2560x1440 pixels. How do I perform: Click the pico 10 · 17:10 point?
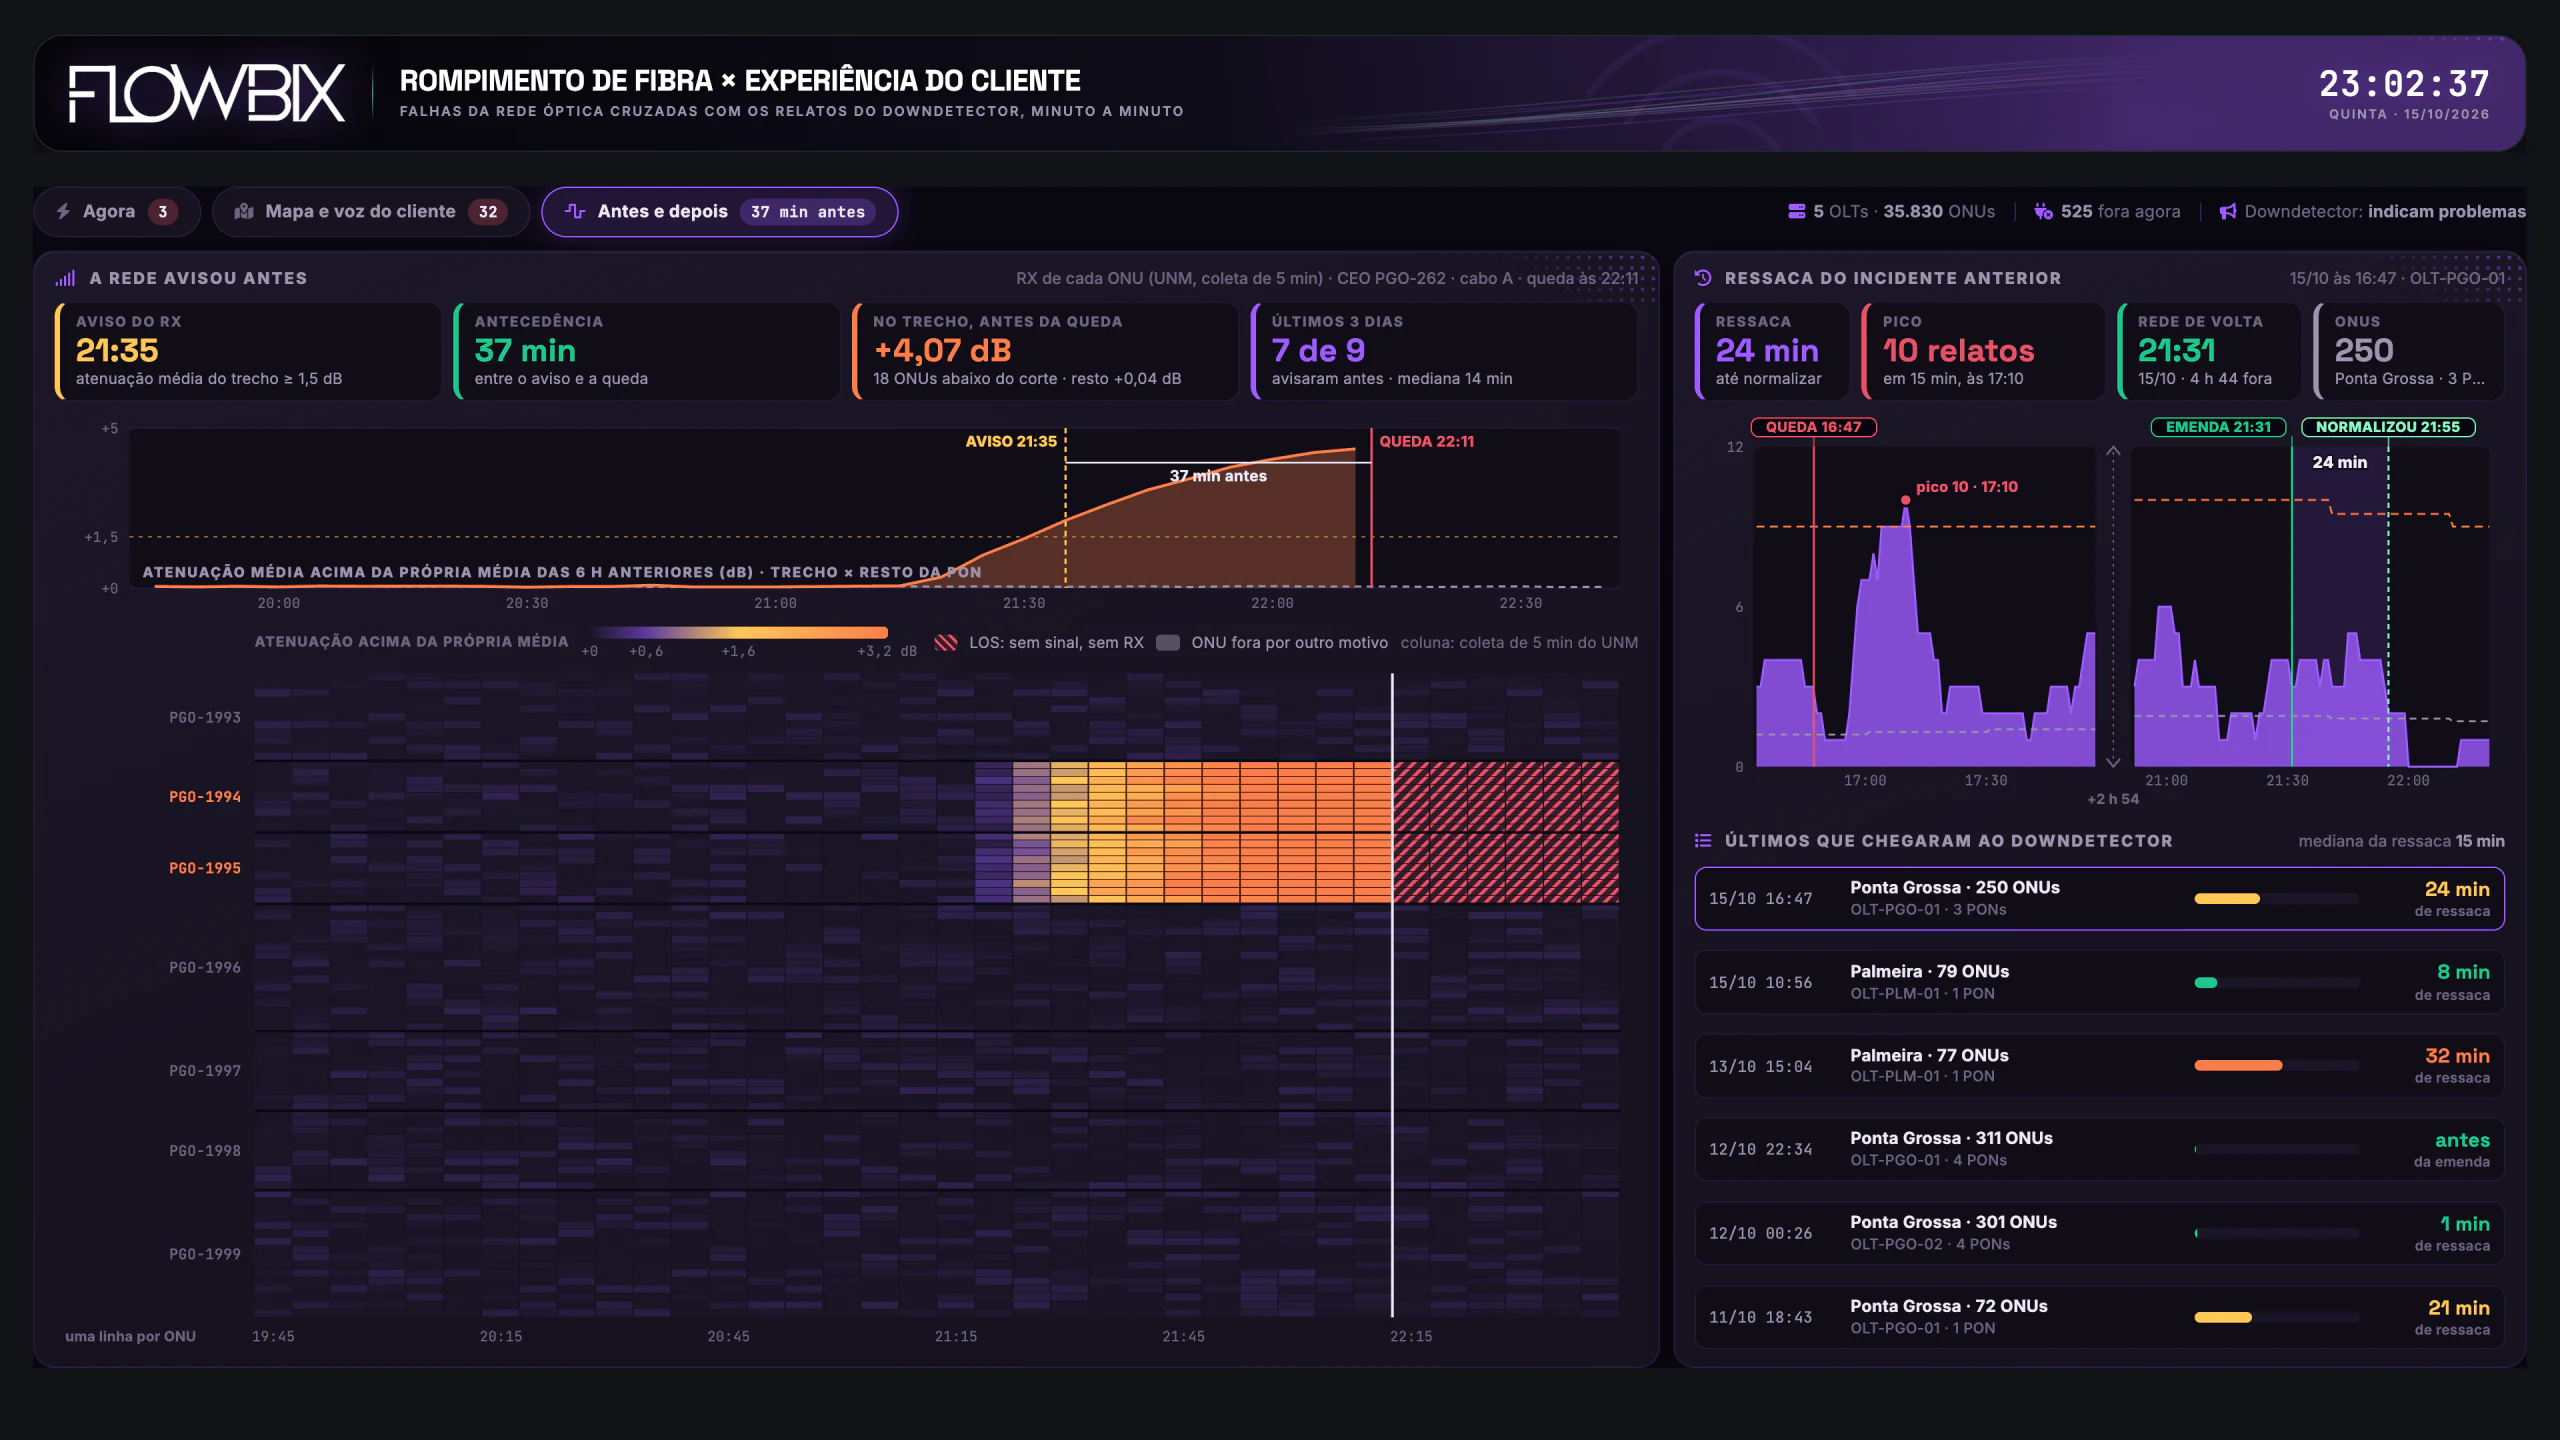1906,500
